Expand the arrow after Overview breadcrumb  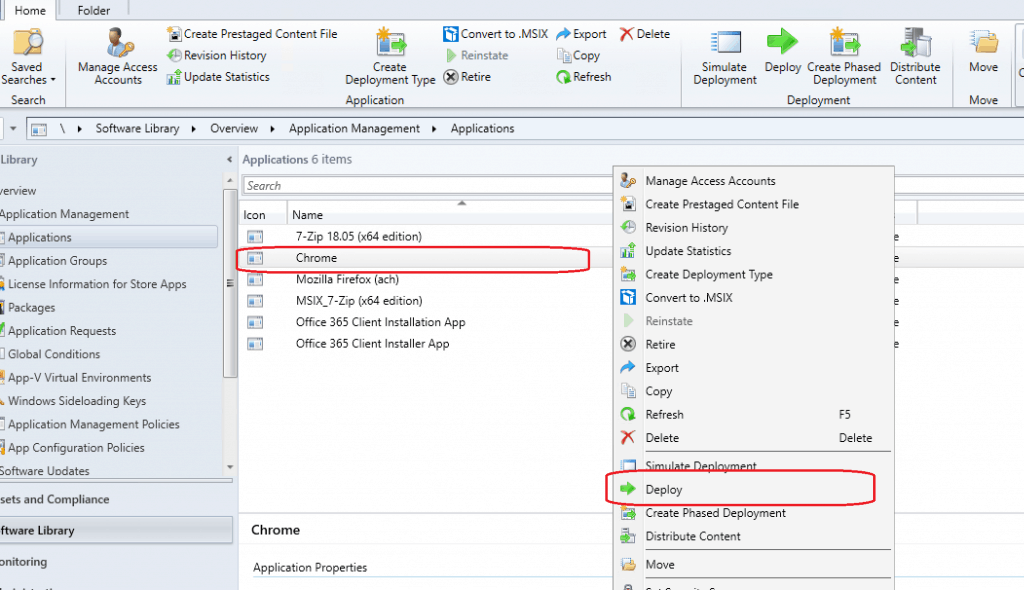tap(272, 129)
